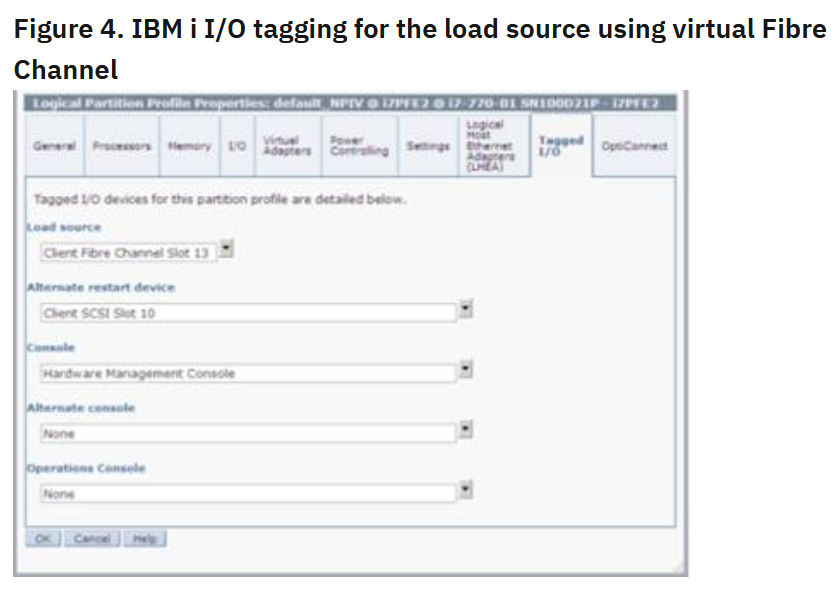Click the Client Fibre Channel Slot 13 field
The width and height of the screenshot is (840, 599).
point(129,253)
